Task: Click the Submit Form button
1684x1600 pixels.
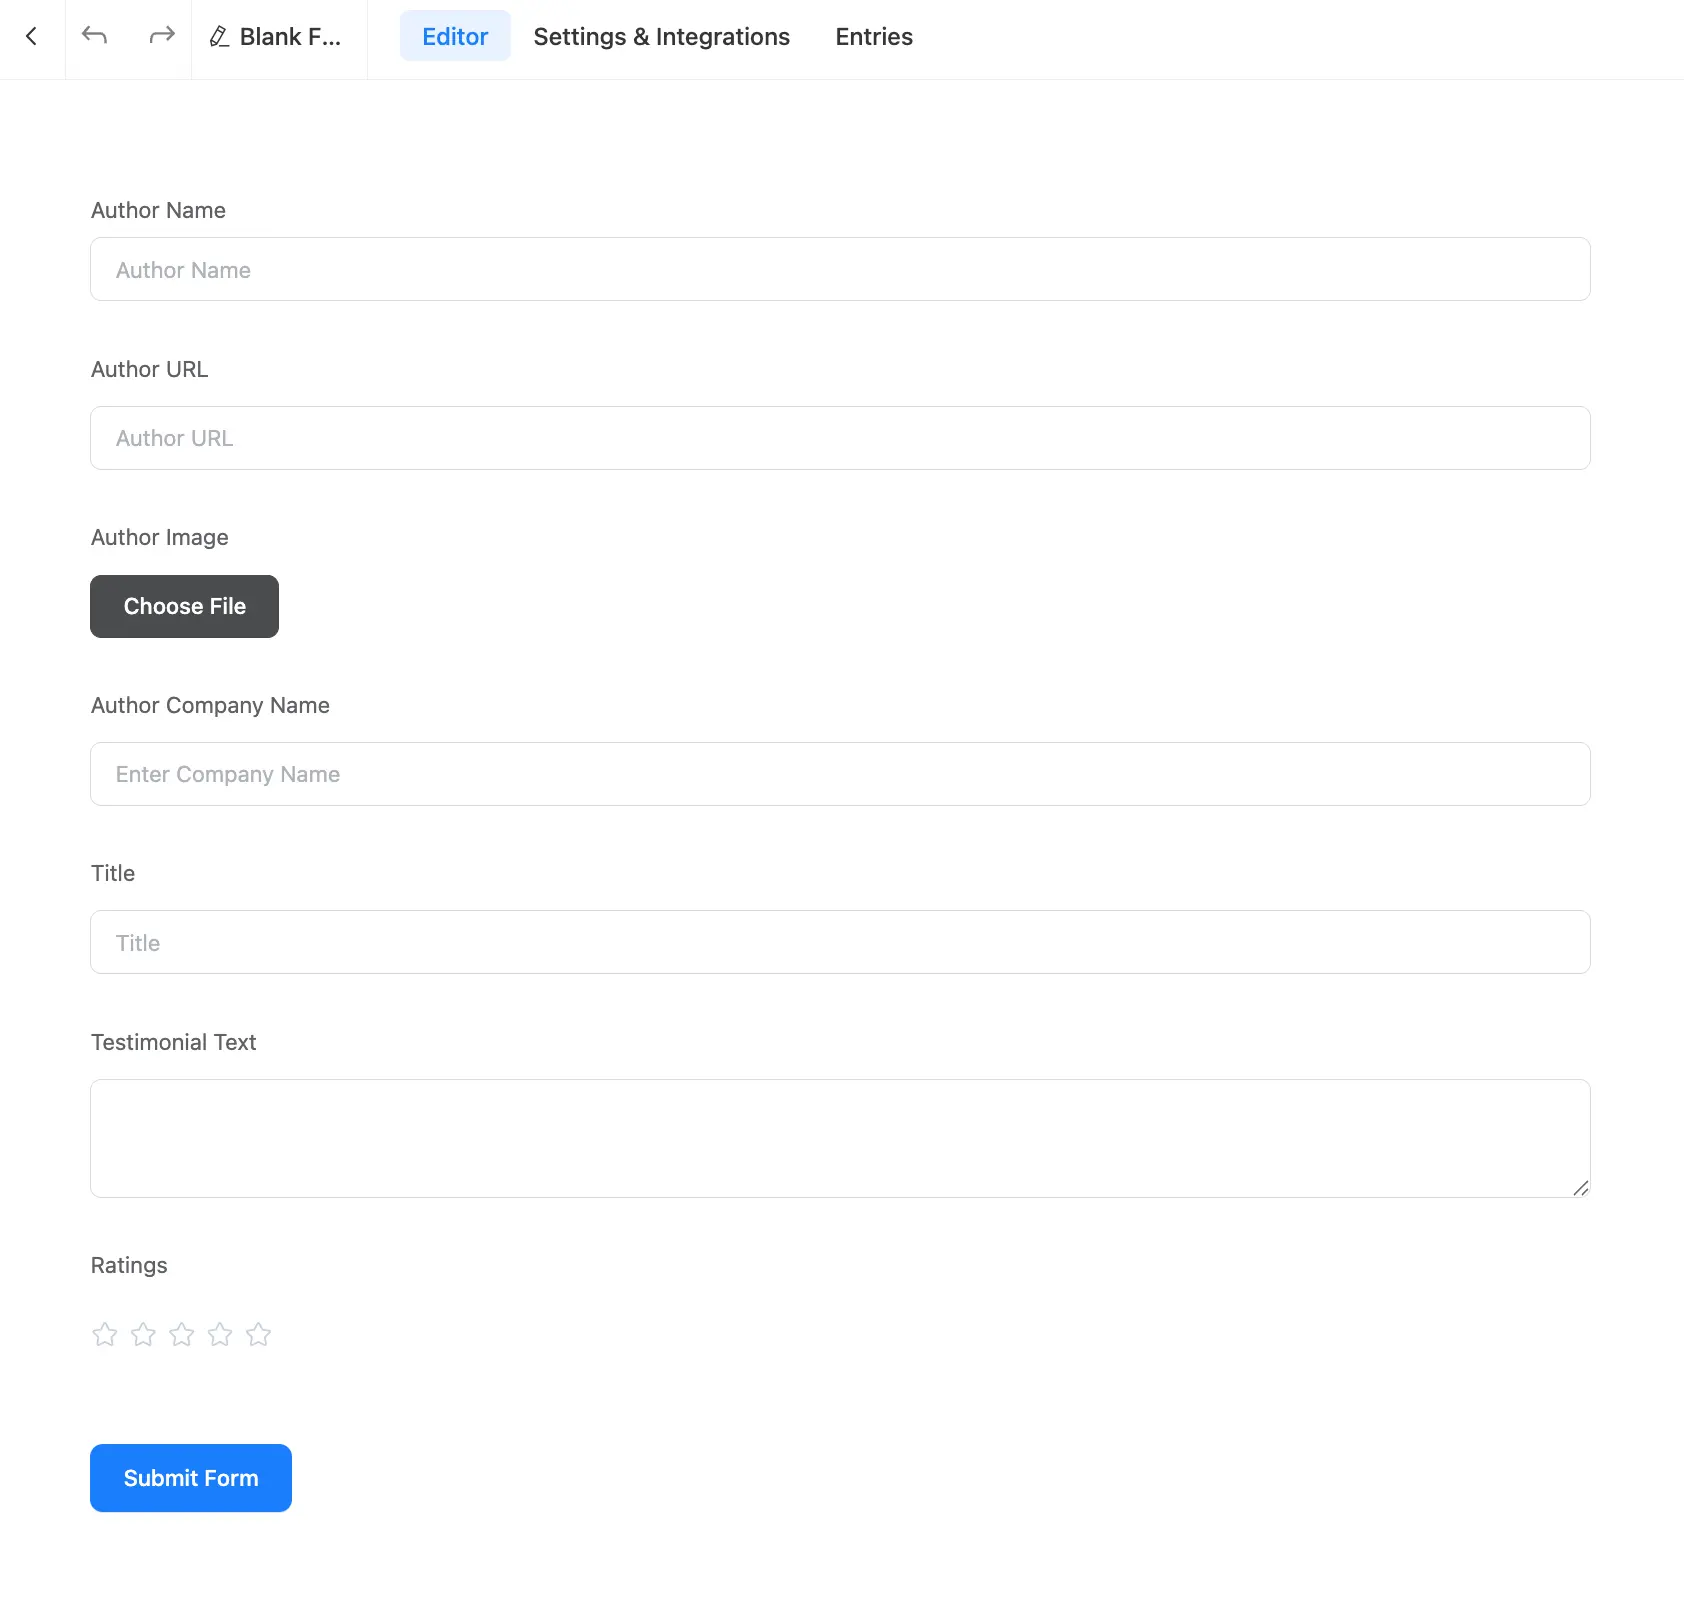Action: coord(191,1478)
